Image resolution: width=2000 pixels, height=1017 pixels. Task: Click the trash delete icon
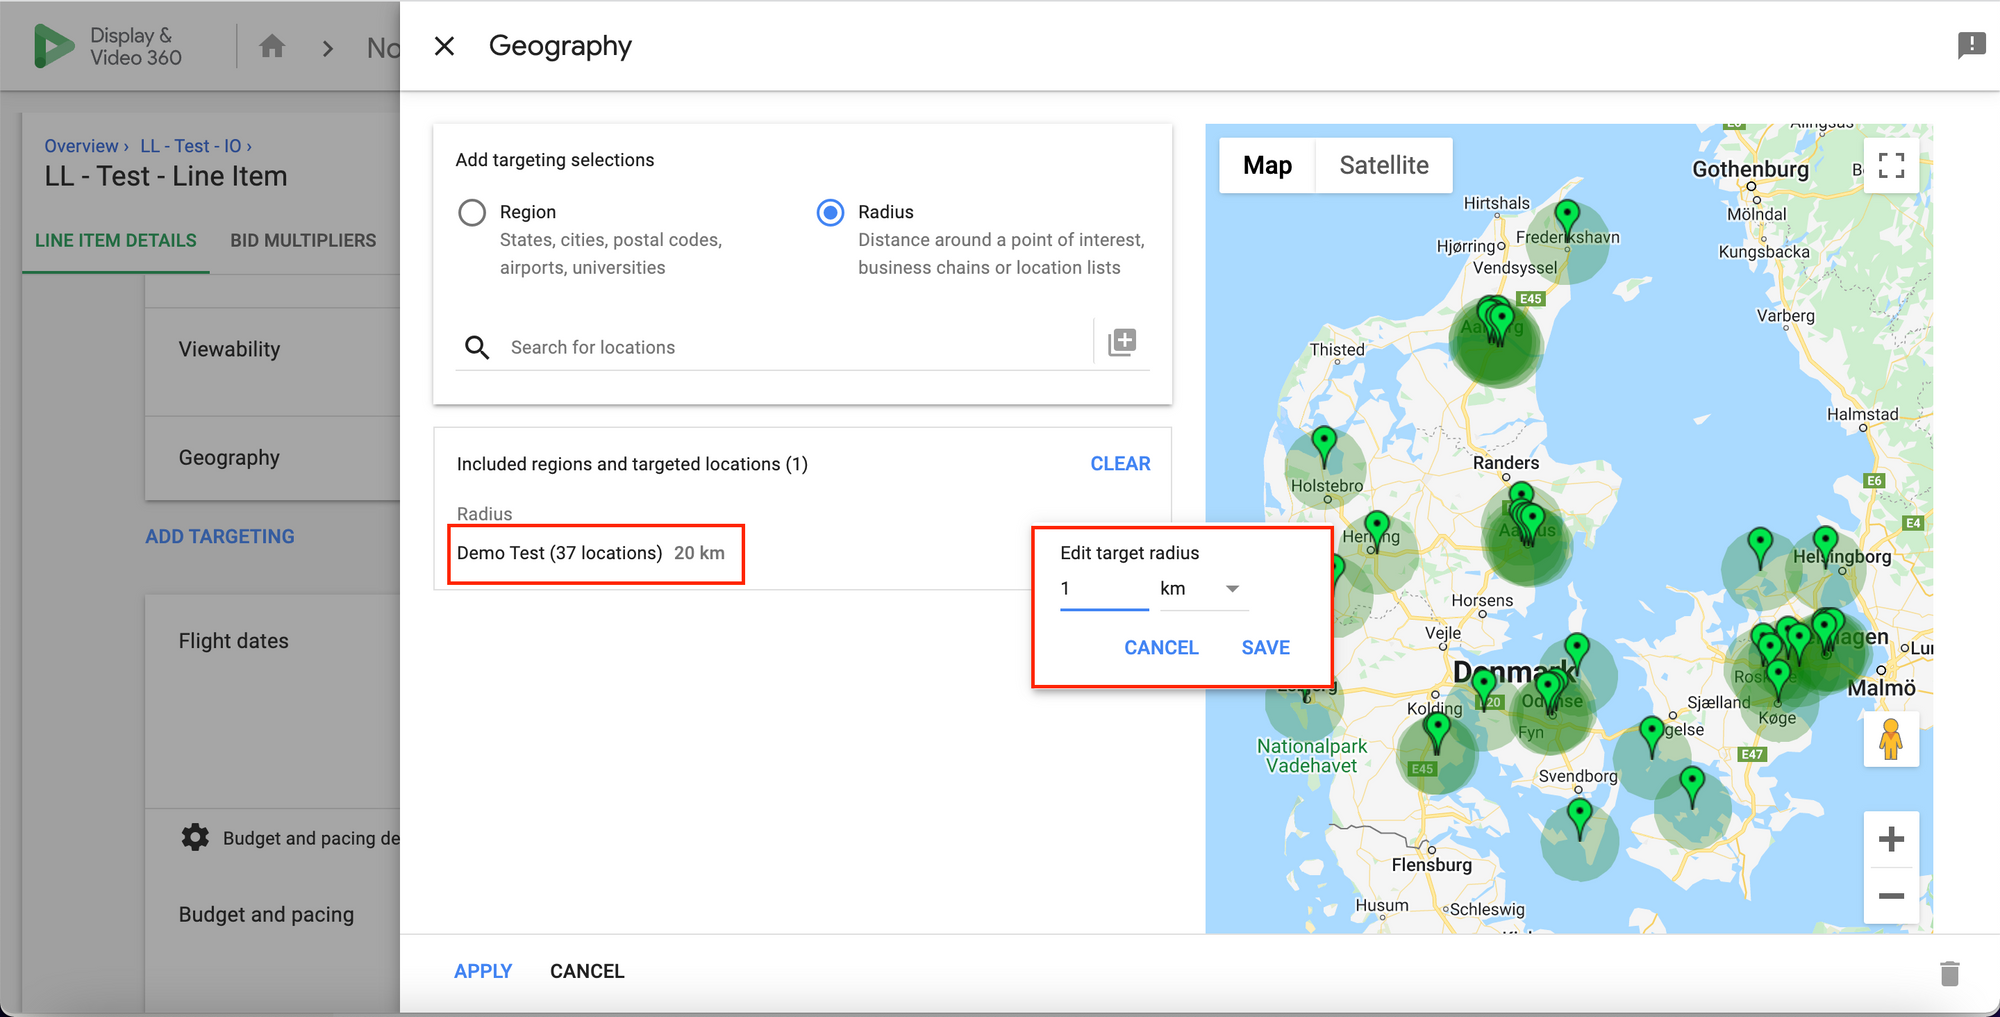click(1949, 973)
